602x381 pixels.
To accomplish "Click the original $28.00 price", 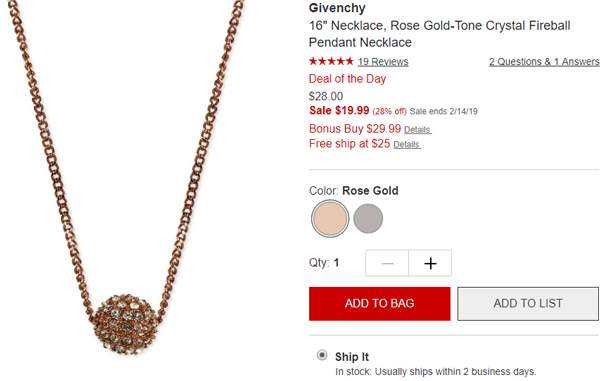I will (326, 96).
